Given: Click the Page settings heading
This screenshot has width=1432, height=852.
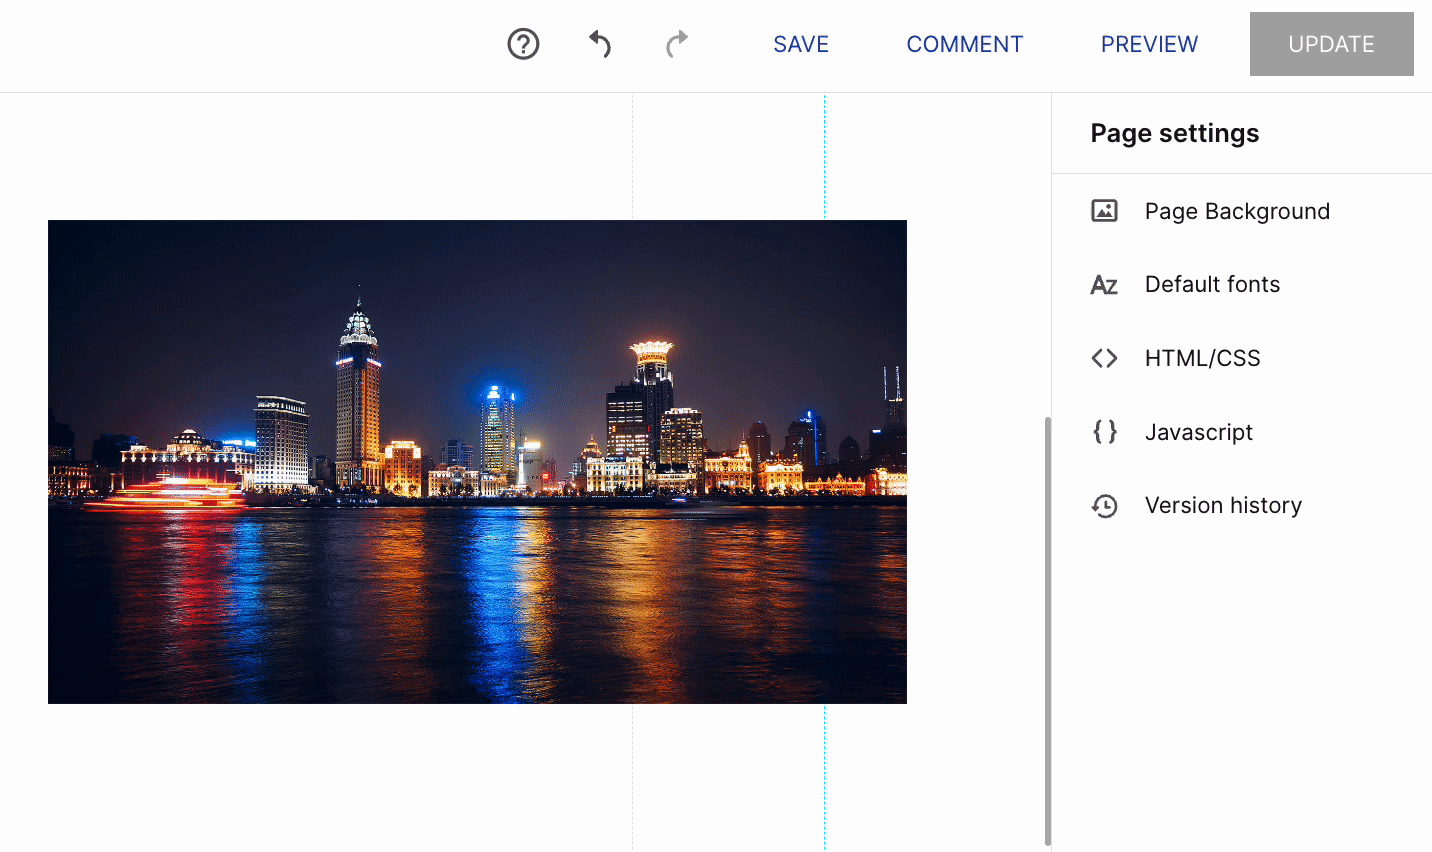Looking at the screenshot, I should coord(1174,133).
